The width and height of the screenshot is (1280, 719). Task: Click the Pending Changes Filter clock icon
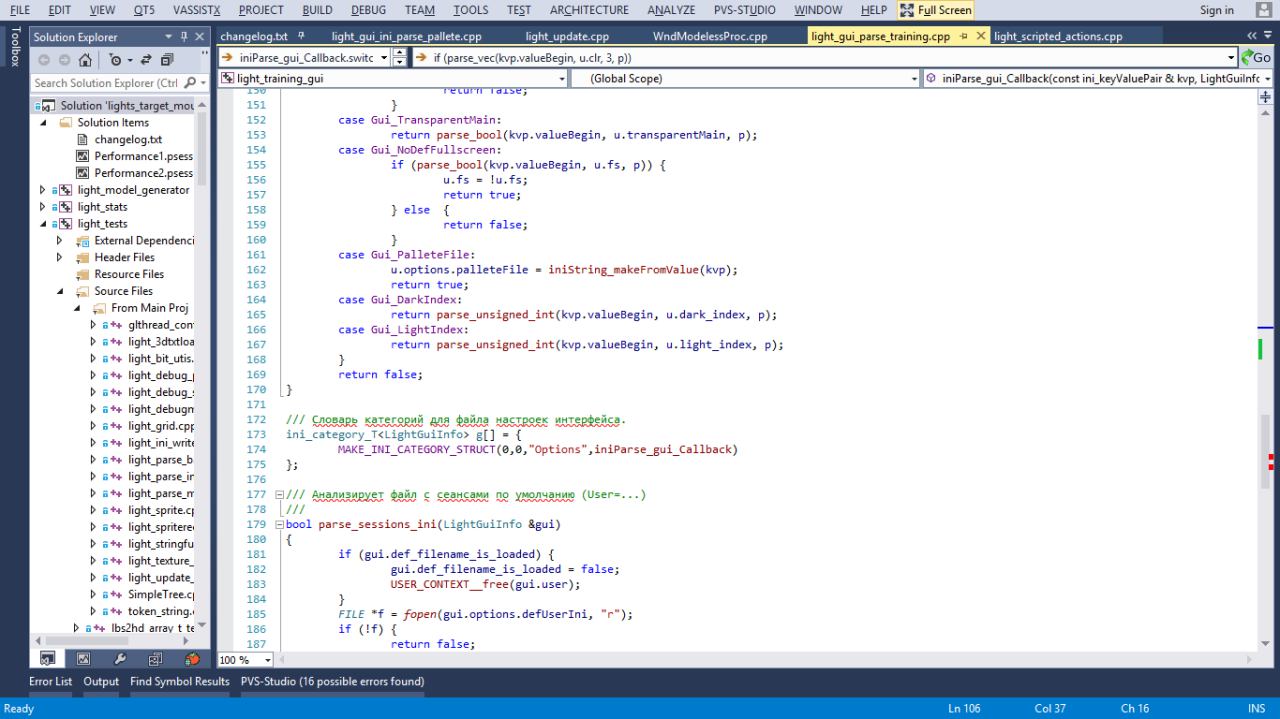pyautogui.click(x=113, y=60)
